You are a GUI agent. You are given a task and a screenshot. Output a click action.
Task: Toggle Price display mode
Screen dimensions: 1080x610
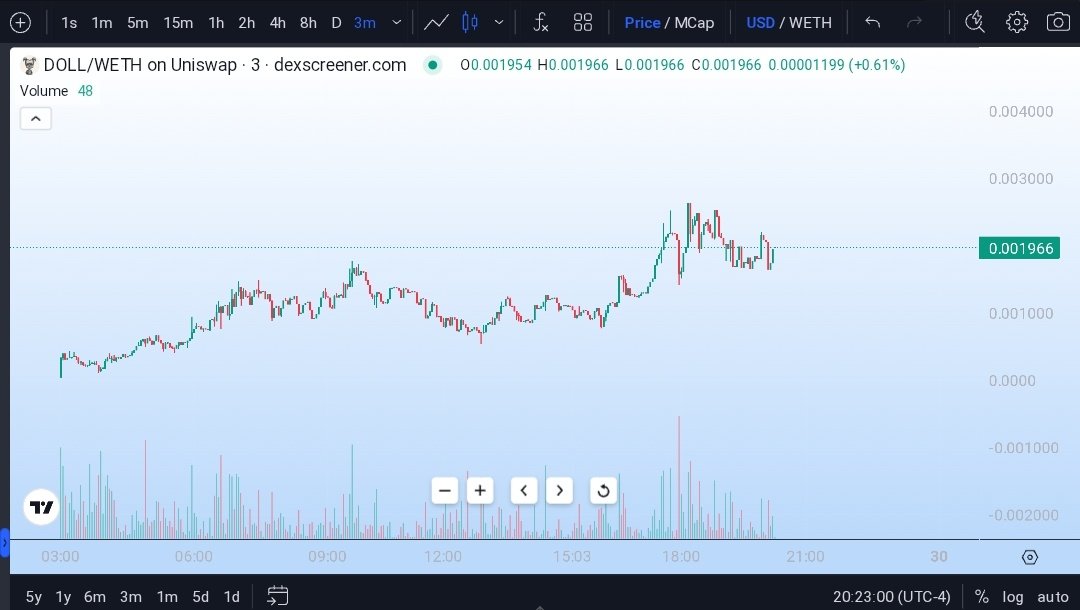click(x=642, y=23)
